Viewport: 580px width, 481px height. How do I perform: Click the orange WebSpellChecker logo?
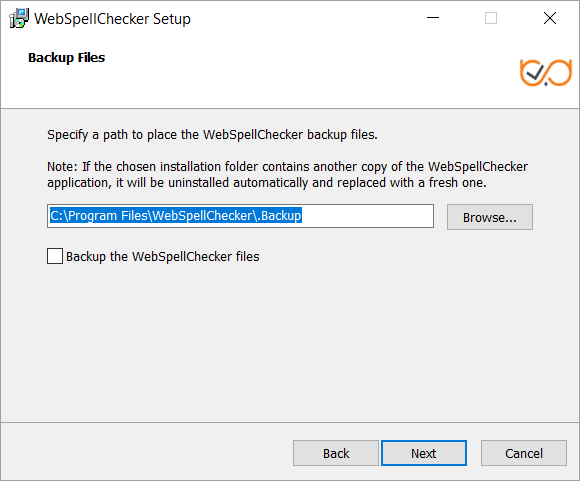pyautogui.click(x=546, y=73)
